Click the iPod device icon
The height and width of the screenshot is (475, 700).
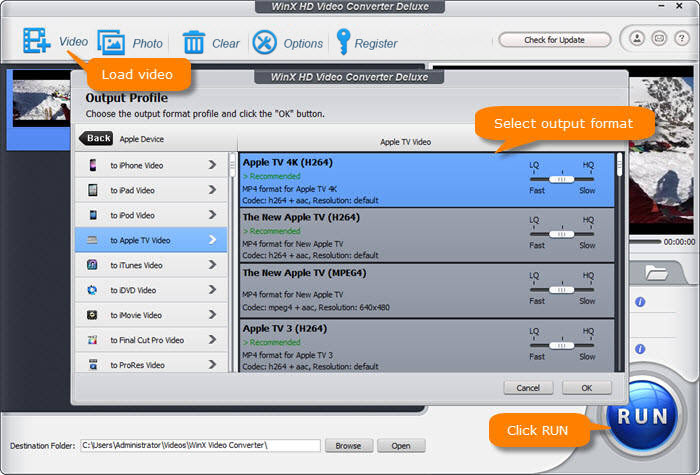pyautogui.click(x=92, y=215)
